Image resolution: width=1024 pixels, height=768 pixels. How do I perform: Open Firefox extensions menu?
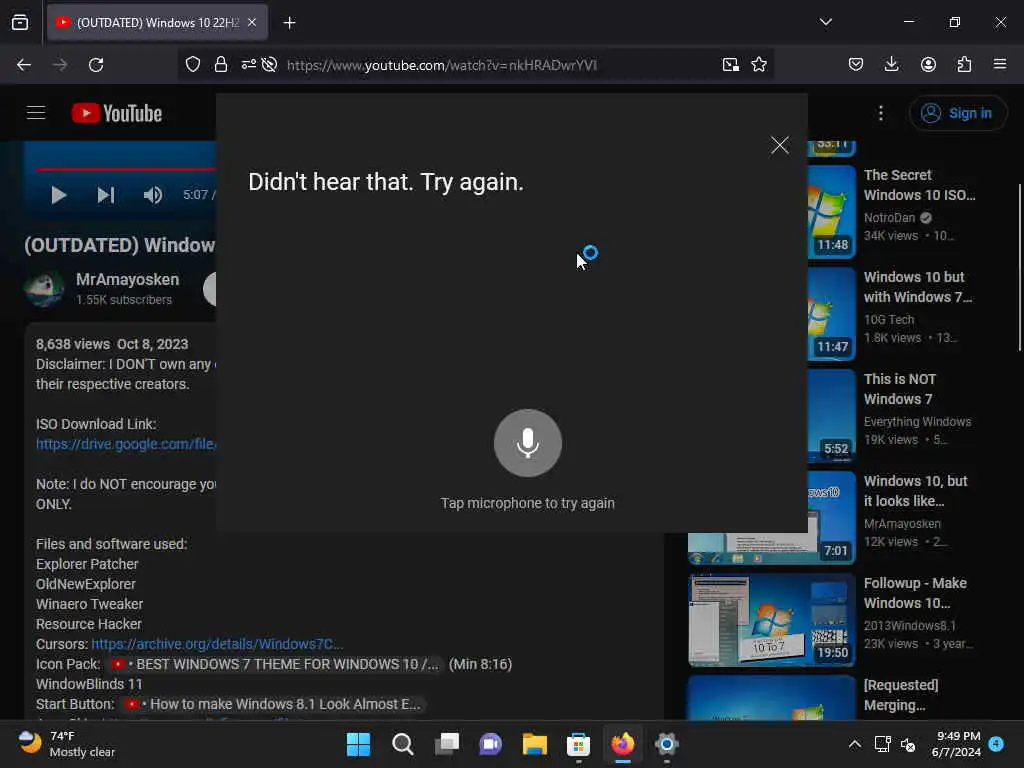pos(964,65)
